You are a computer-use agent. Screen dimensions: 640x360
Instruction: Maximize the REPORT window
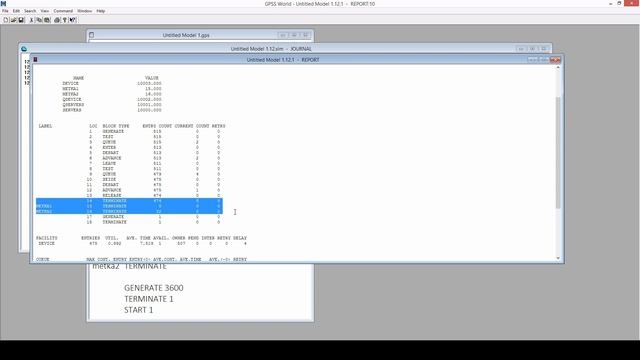click(544, 60)
